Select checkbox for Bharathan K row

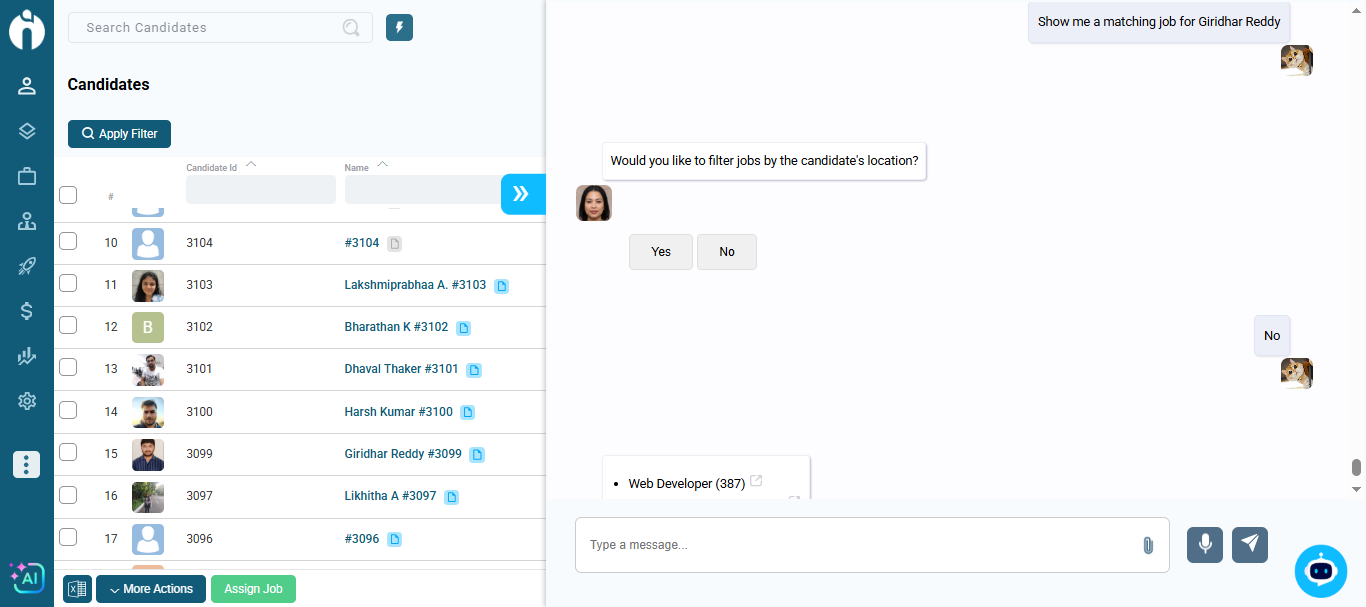(x=68, y=326)
